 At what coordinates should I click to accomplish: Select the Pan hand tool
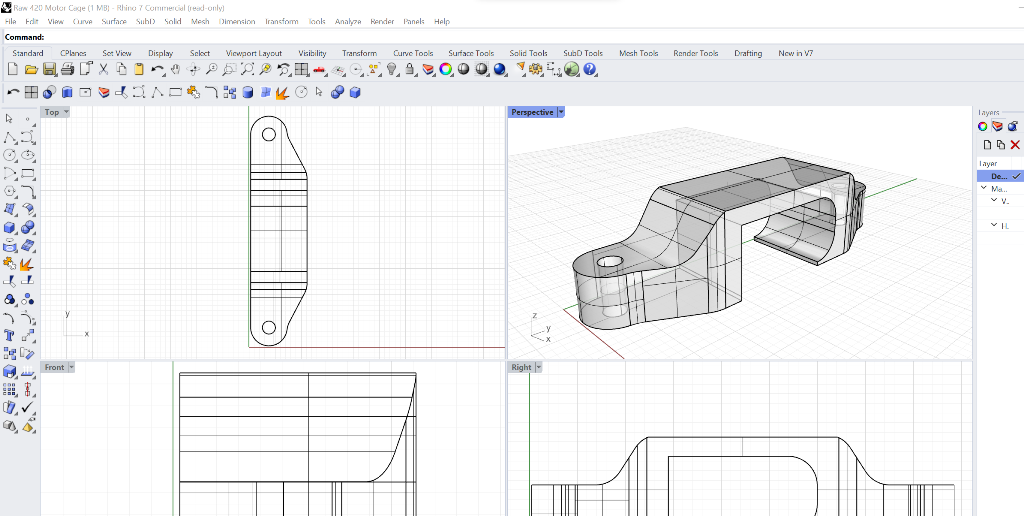point(176,69)
